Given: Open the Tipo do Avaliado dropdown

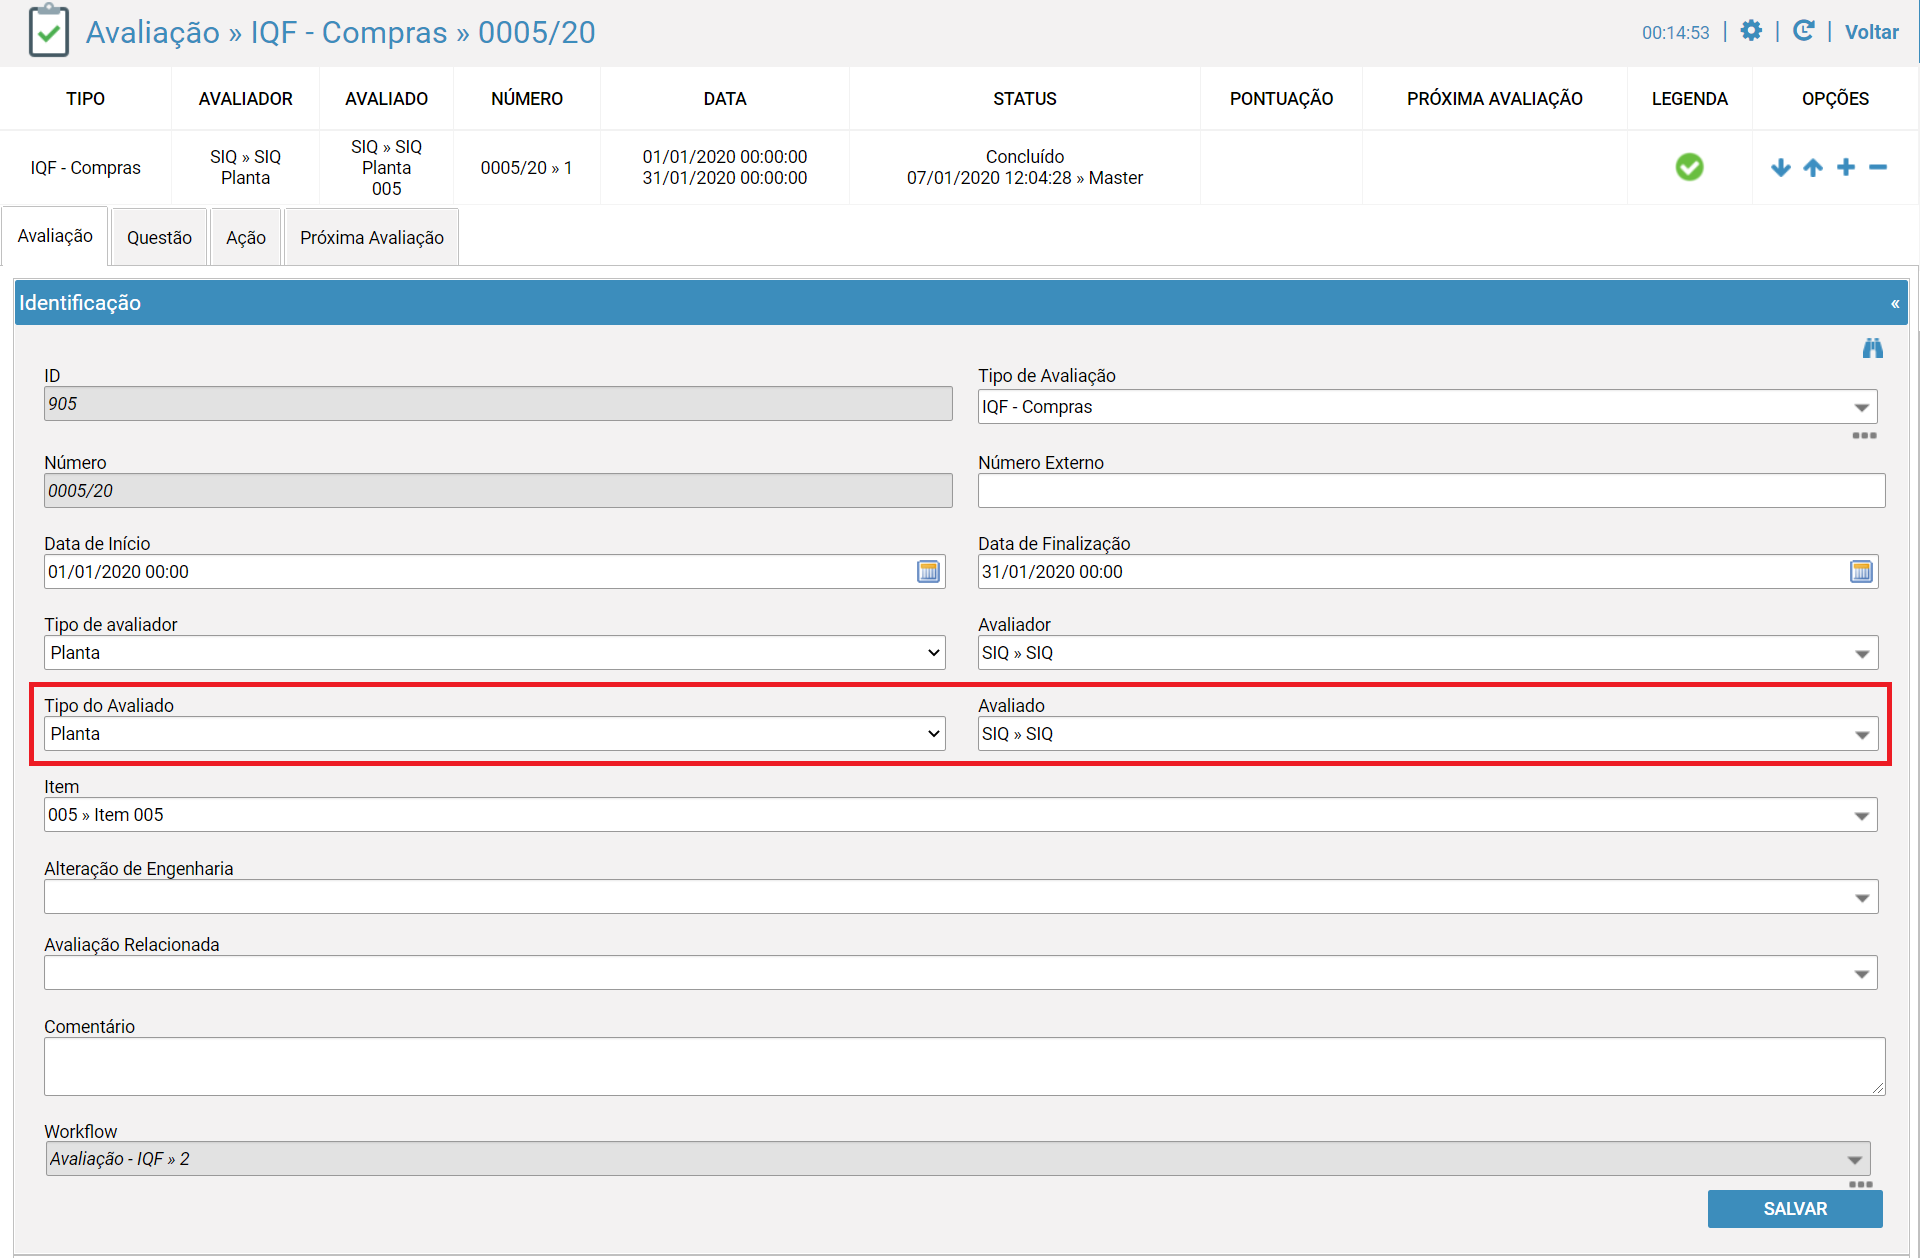Looking at the screenshot, I should tap(495, 734).
